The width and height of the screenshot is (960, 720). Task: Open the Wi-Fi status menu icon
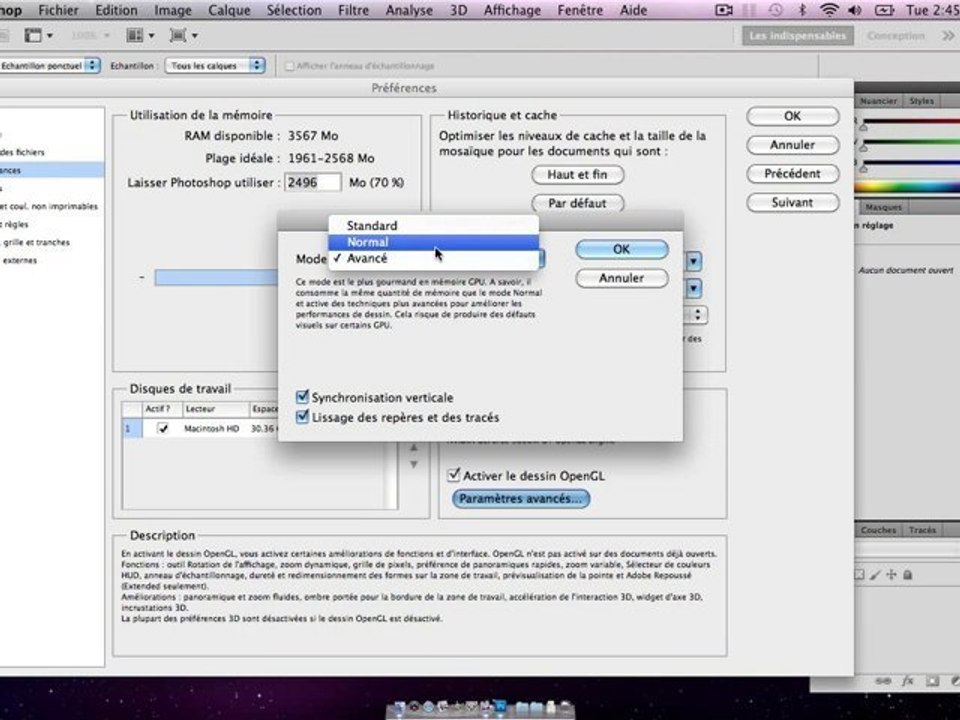[x=829, y=10]
